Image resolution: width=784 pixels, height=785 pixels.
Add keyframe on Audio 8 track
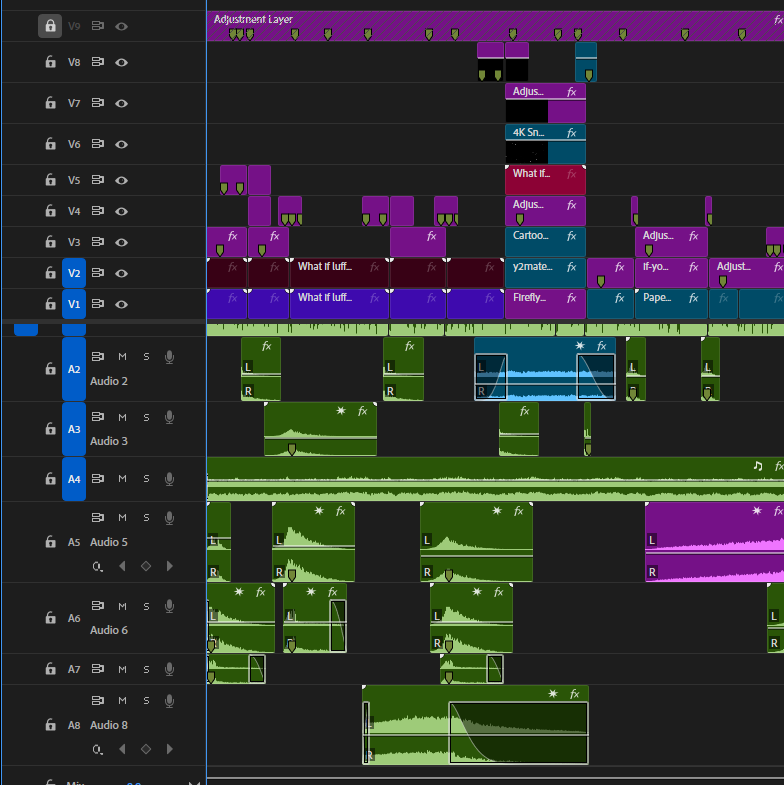click(146, 749)
